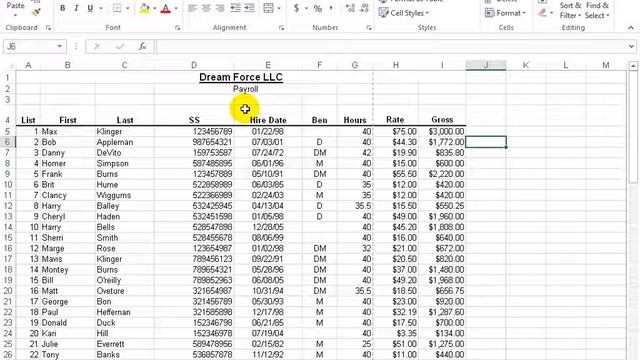Click the Hire Date column heading cell
The width and height of the screenshot is (640, 360).
(268, 120)
